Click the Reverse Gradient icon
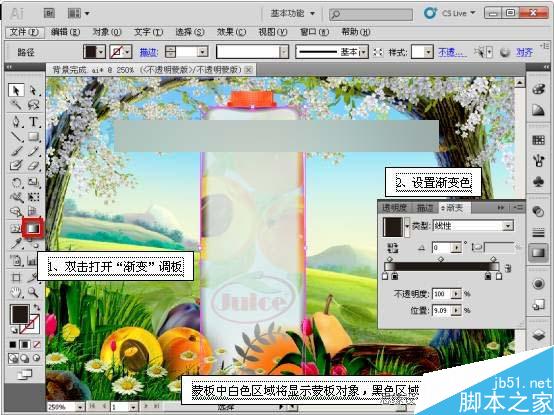554x415 pixels. (392, 248)
